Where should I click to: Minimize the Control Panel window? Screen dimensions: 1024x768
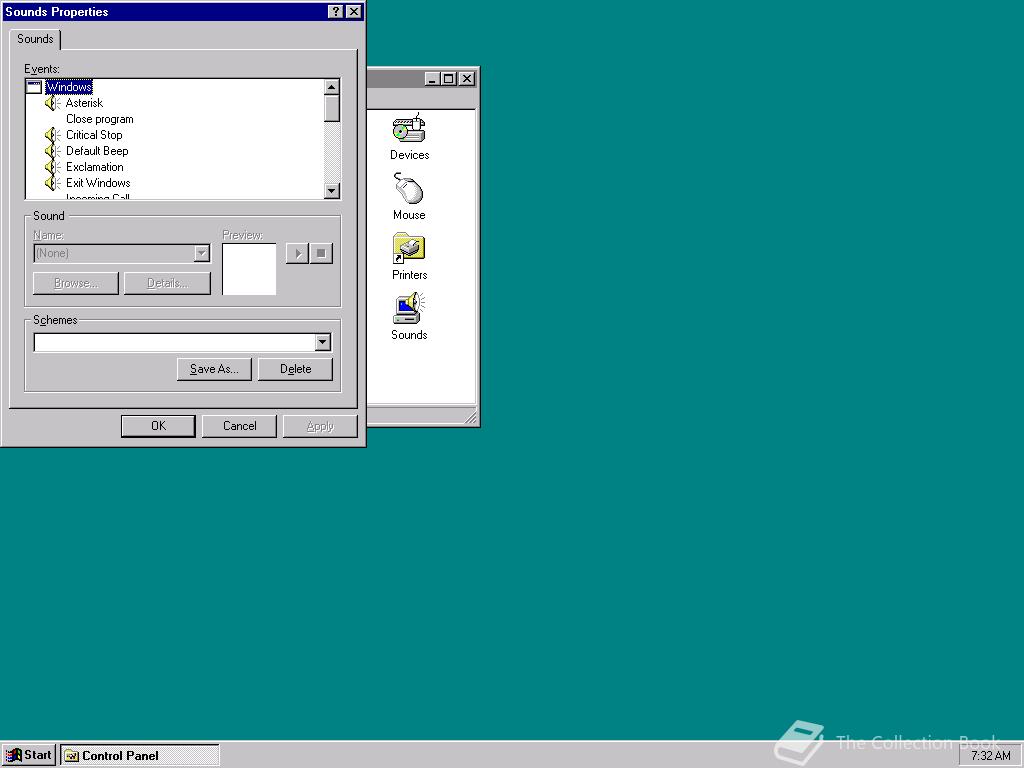432,79
